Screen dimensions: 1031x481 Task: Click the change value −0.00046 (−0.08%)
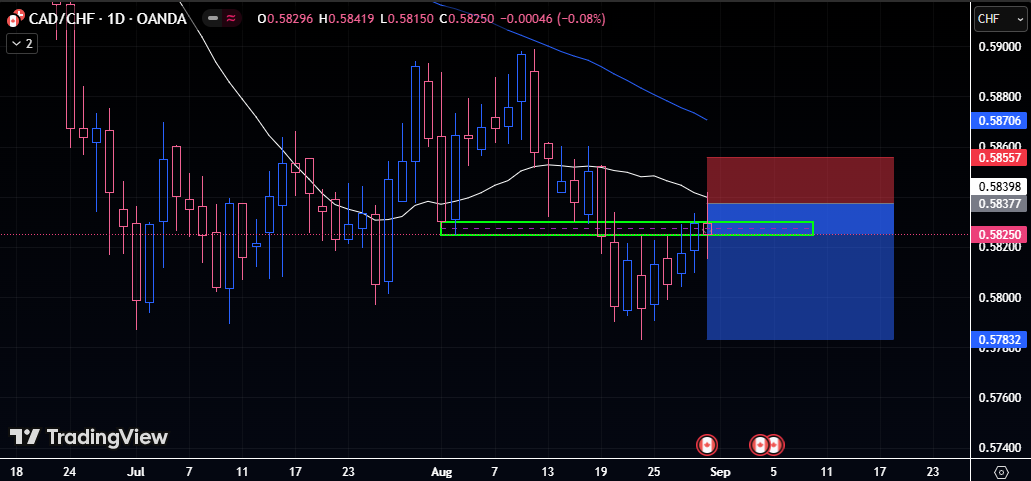point(552,19)
